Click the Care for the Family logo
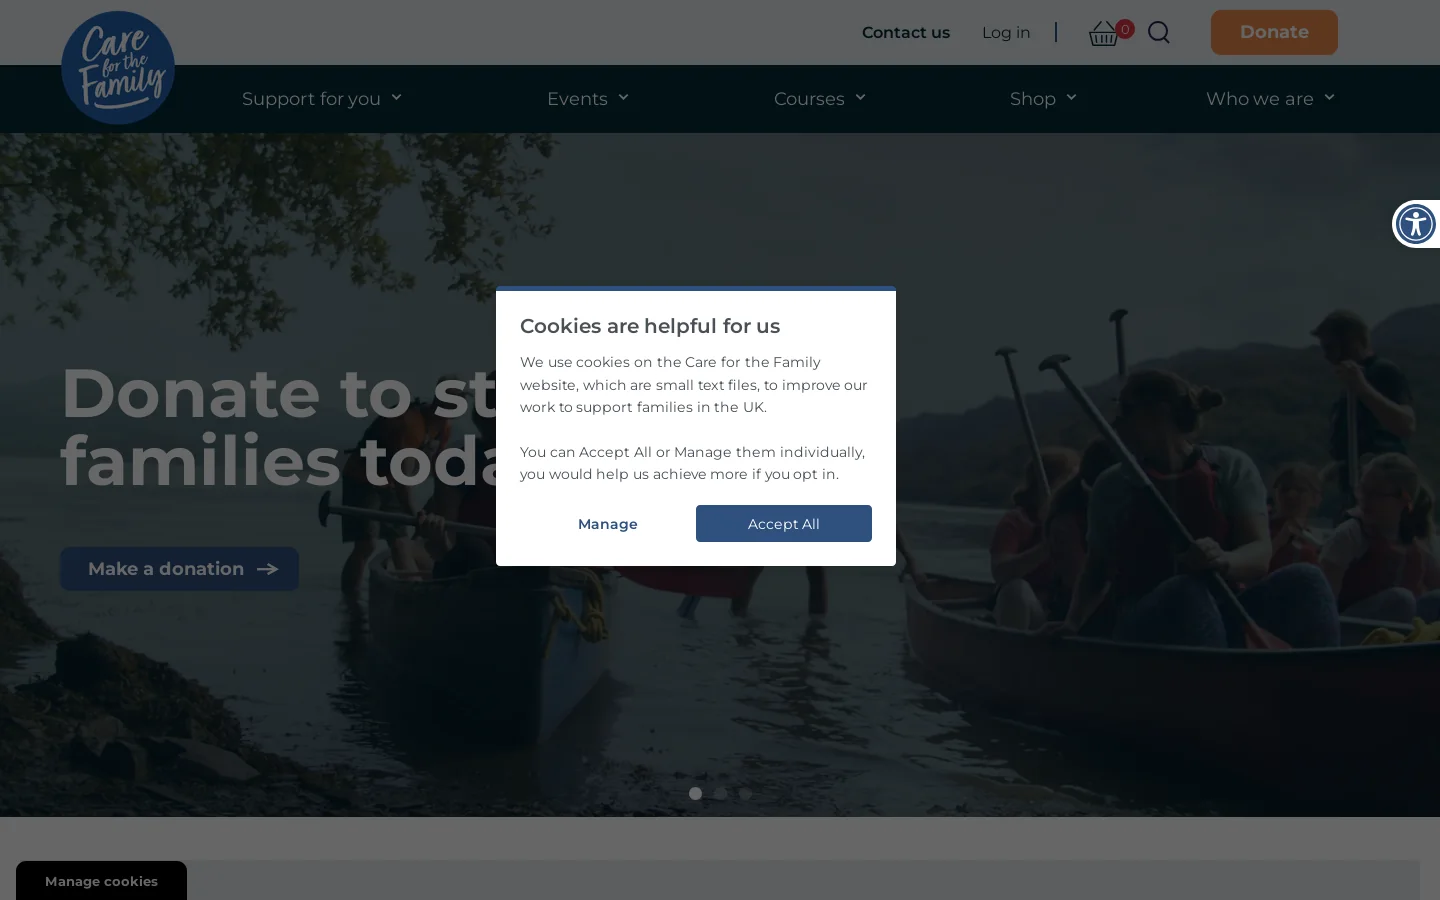 click(118, 67)
